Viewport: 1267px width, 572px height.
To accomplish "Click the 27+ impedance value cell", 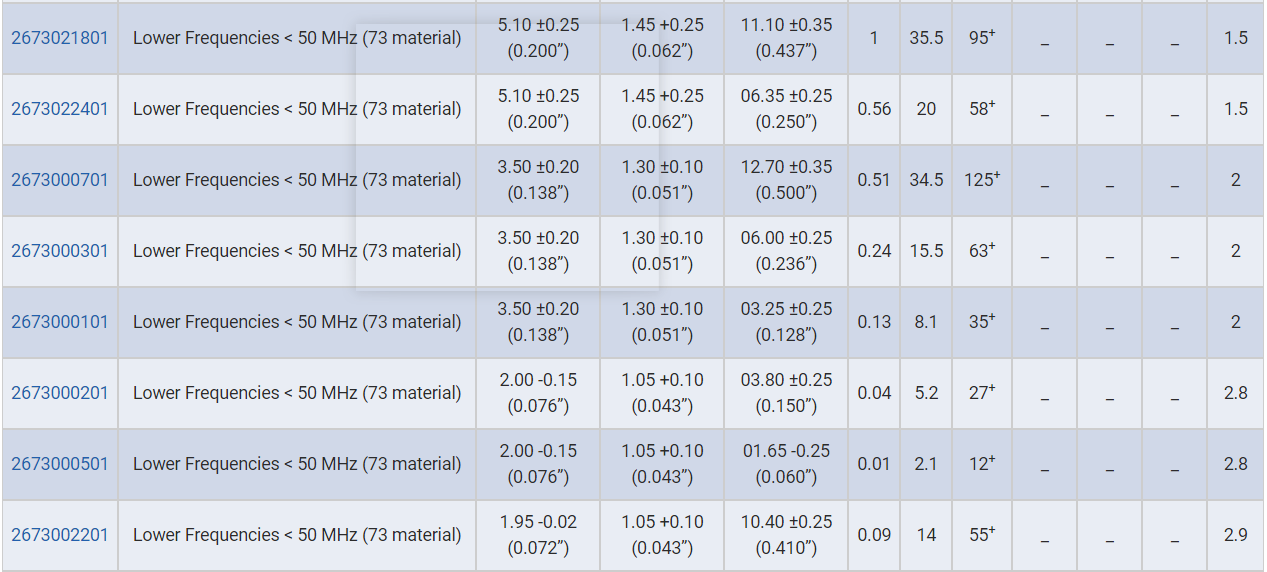I will pos(982,393).
